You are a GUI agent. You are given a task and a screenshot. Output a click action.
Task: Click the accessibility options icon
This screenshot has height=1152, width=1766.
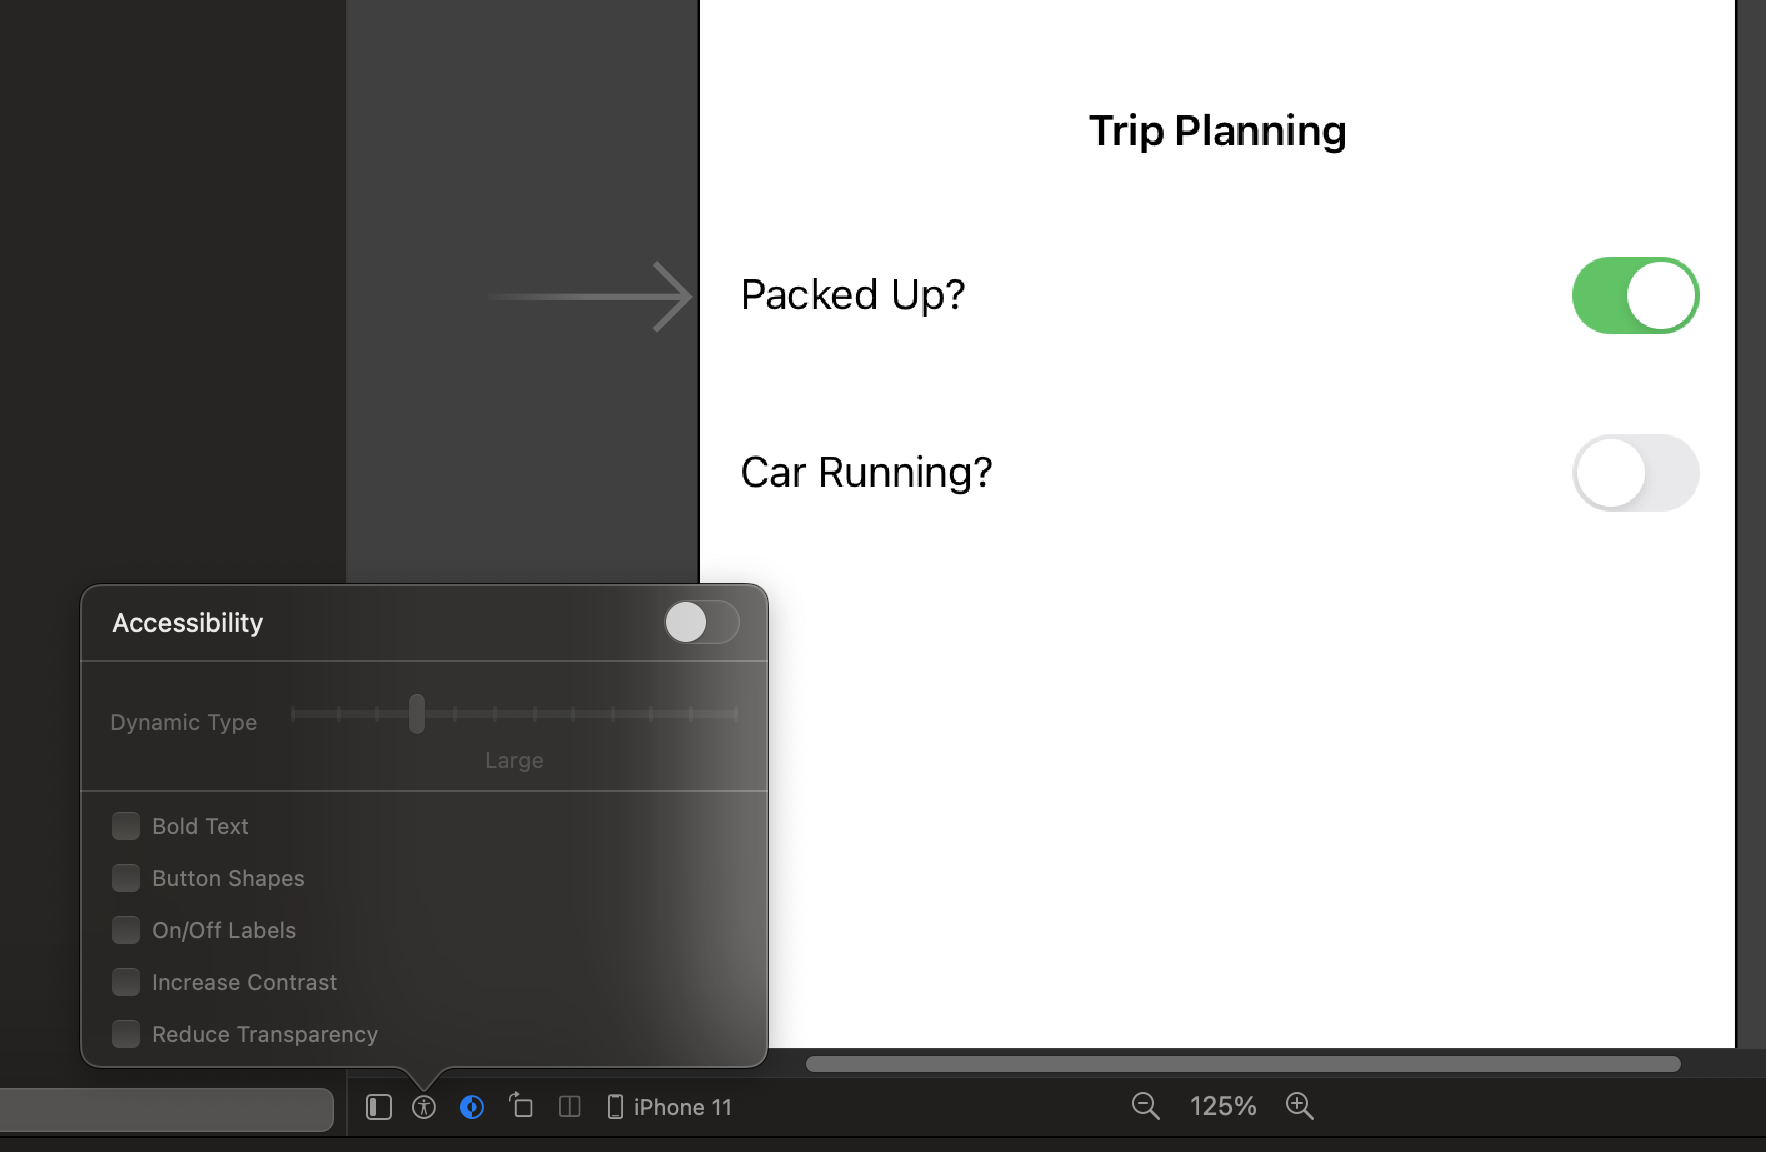[424, 1107]
